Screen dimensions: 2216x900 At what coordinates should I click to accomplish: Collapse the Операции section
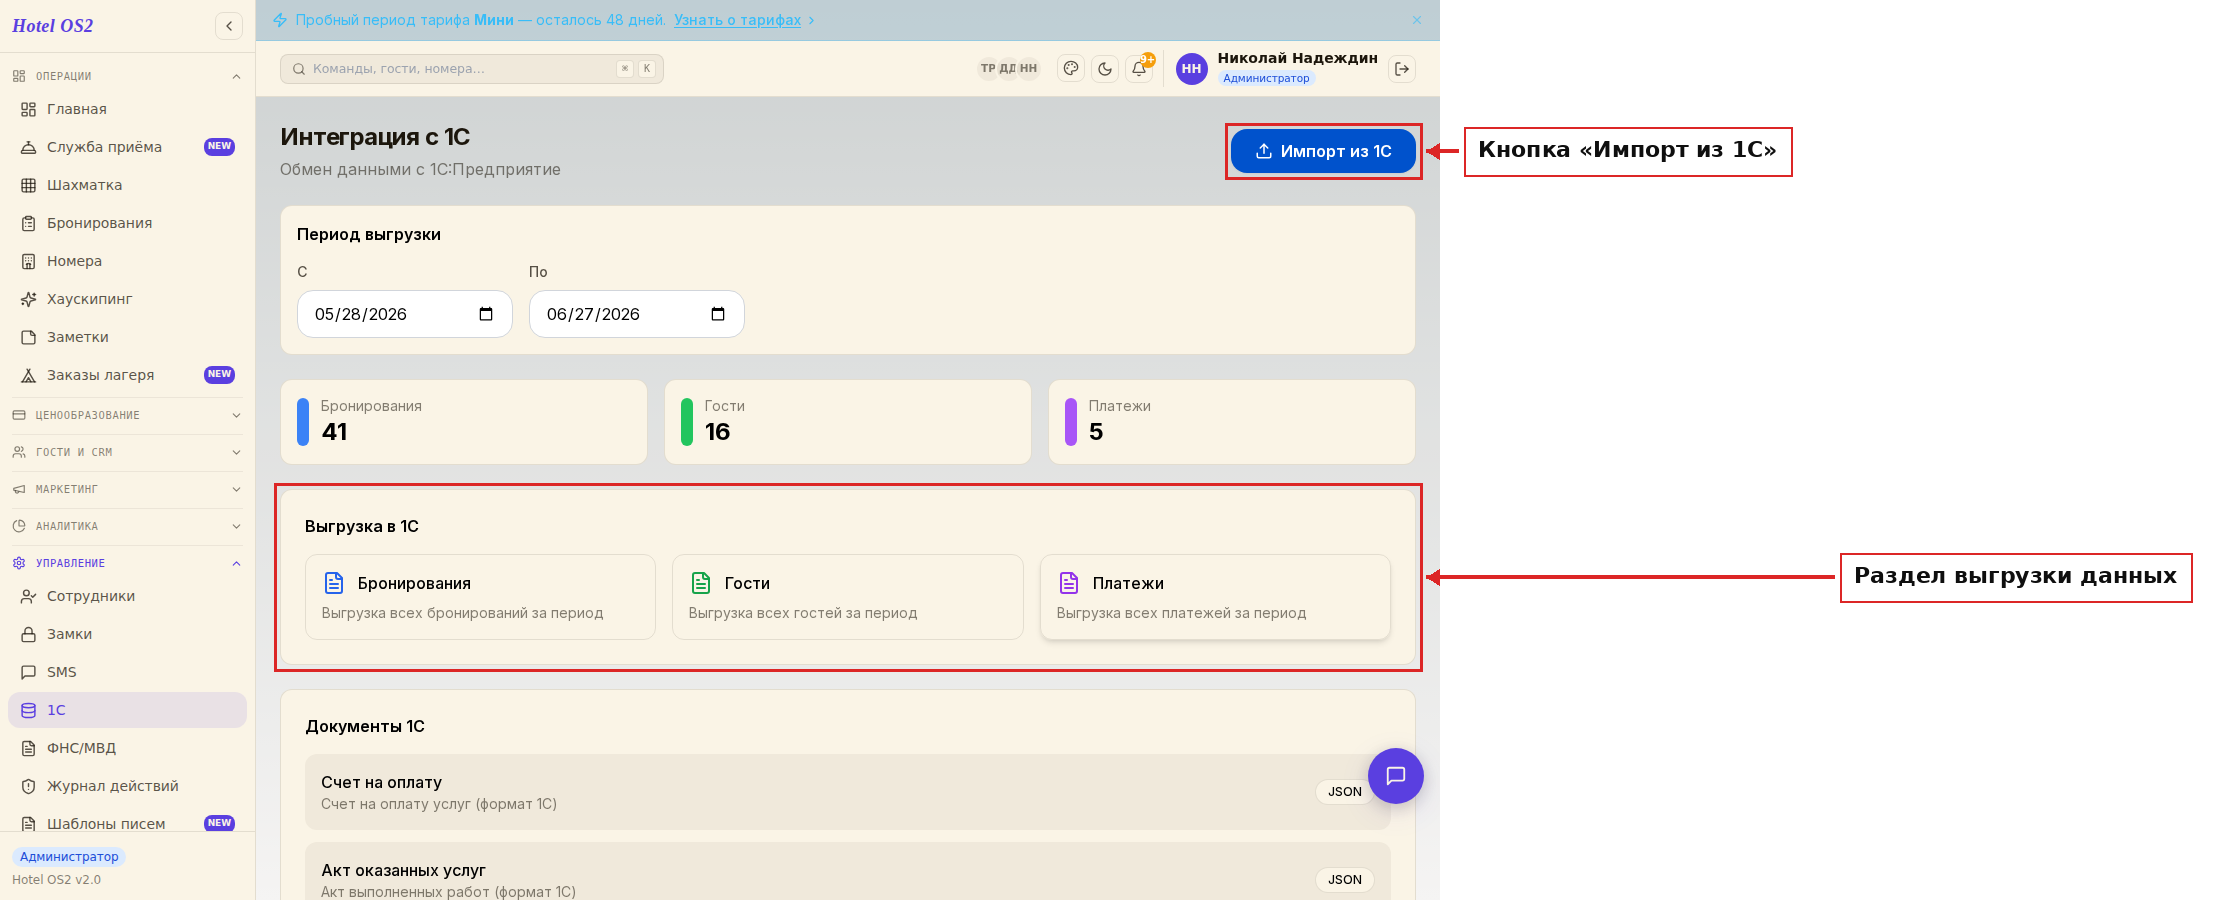pos(127,76)
